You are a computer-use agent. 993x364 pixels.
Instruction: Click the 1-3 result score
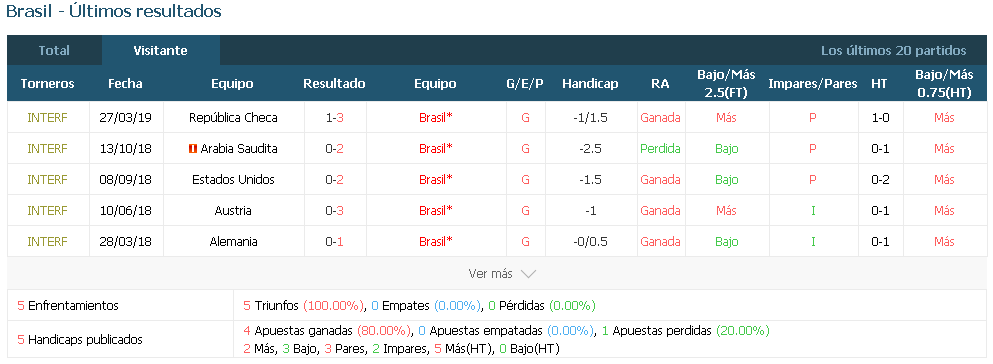[x=334, y=118]
